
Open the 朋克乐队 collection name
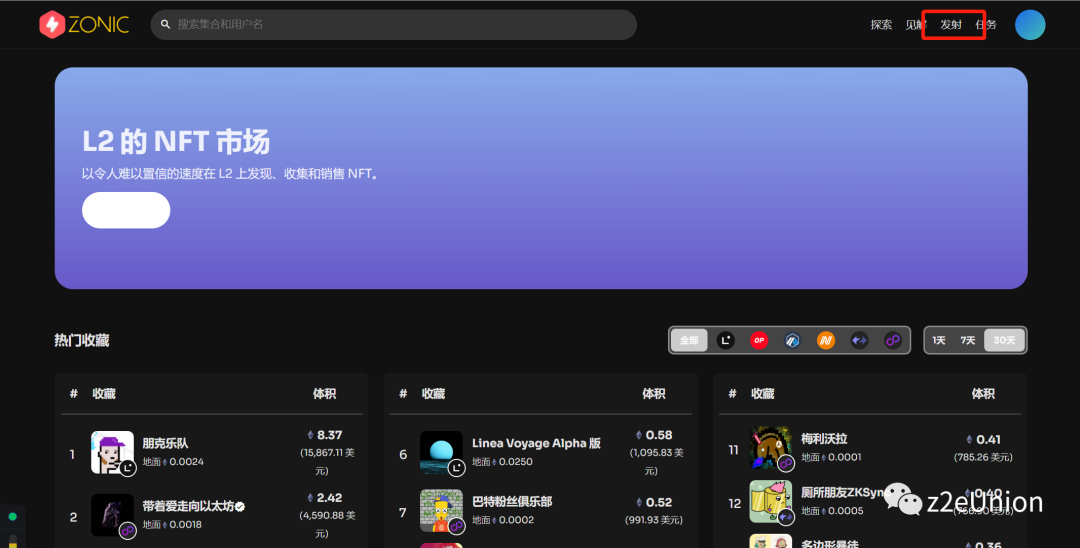[x=165, y=443]
